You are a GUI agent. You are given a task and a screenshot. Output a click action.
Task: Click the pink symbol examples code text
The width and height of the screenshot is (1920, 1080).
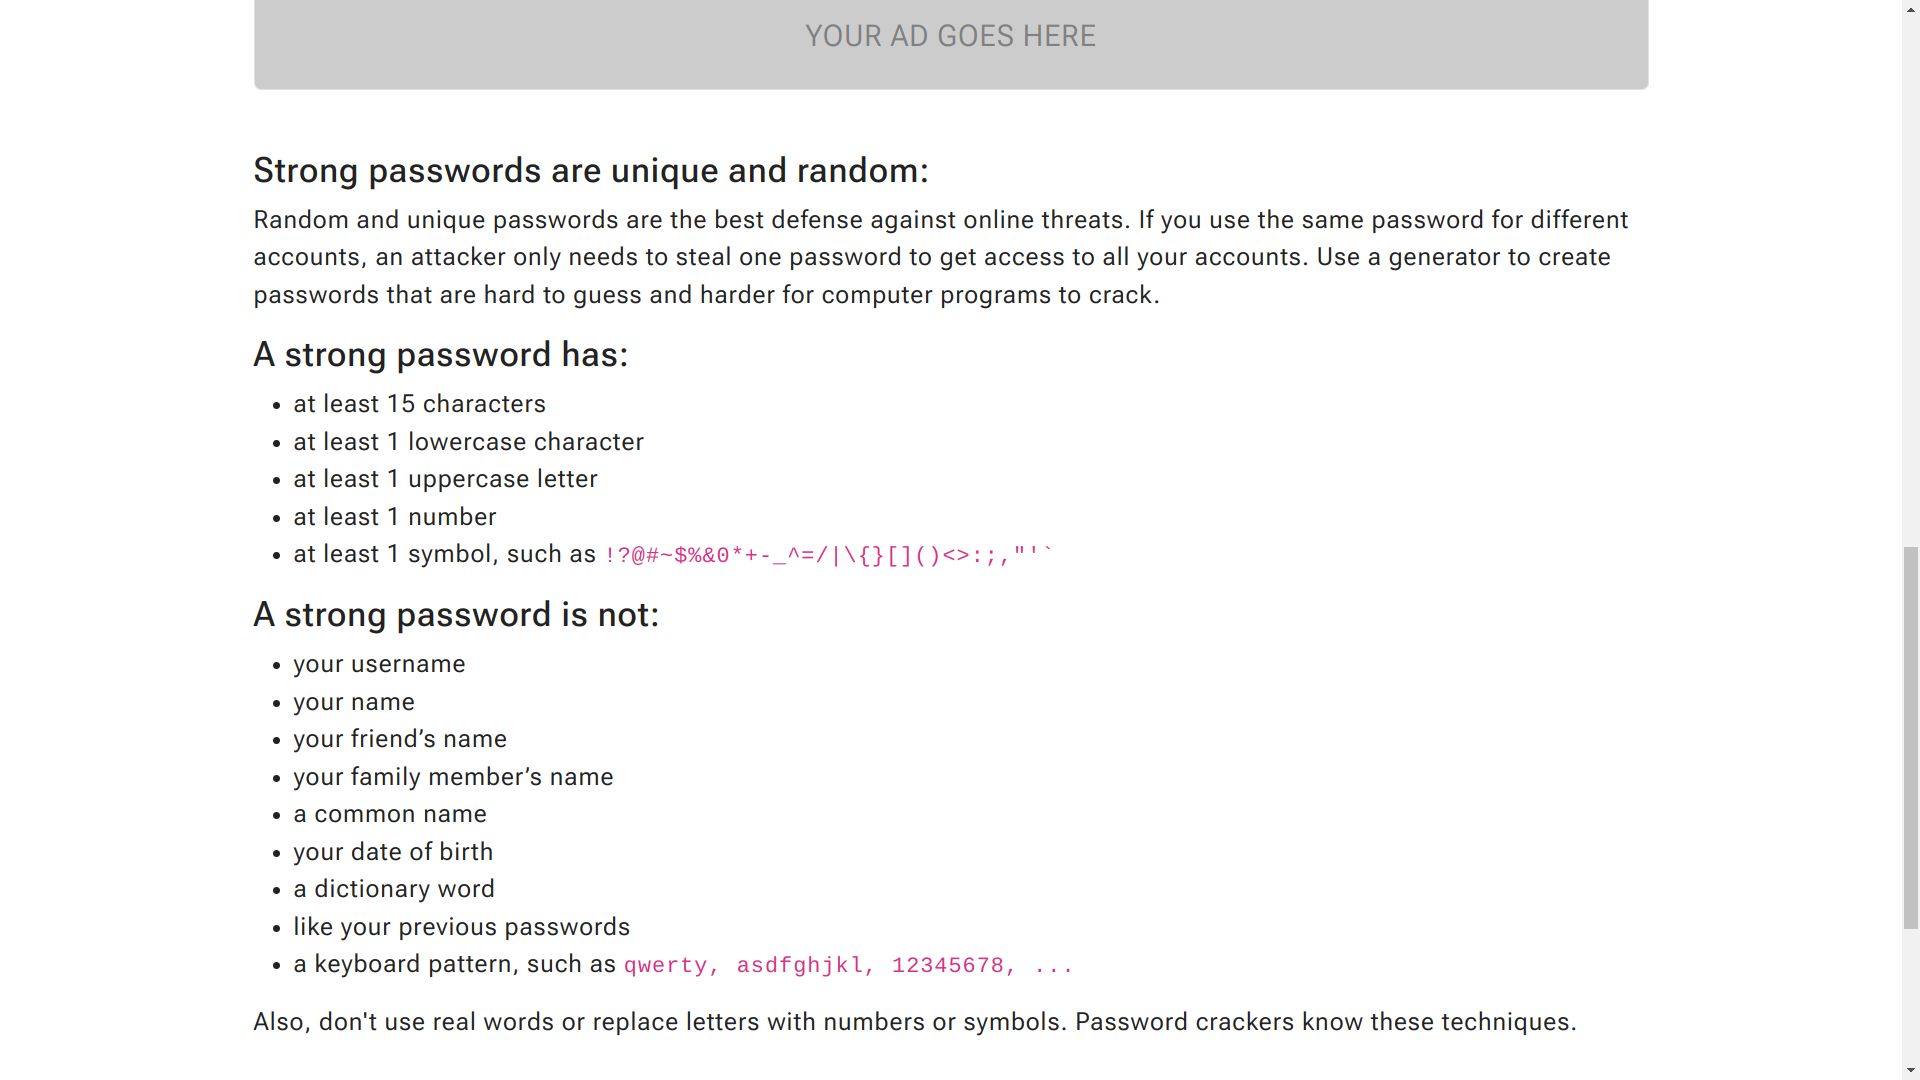pyautogui.click(x=829, y=556)
